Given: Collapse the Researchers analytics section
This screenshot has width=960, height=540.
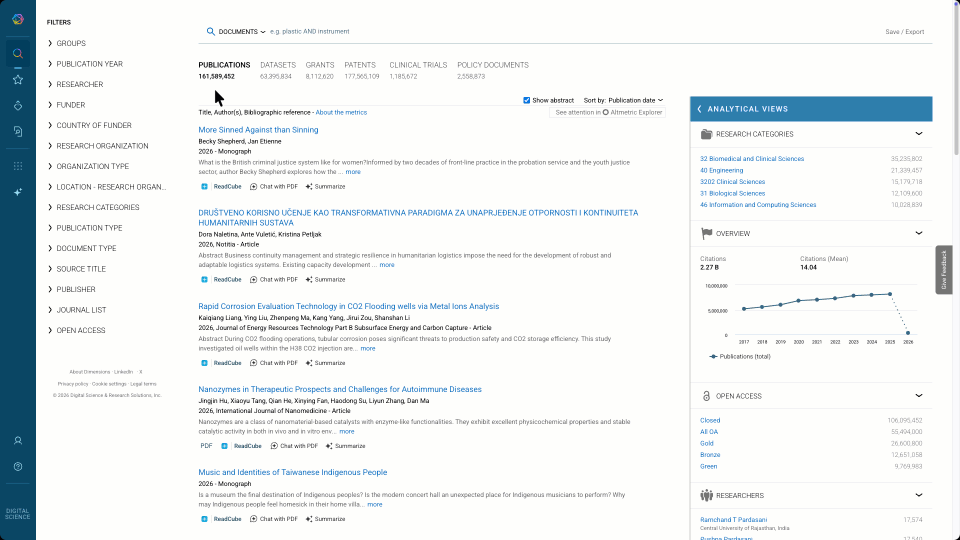Looking at the screenshot, I should tap(918, 496).
